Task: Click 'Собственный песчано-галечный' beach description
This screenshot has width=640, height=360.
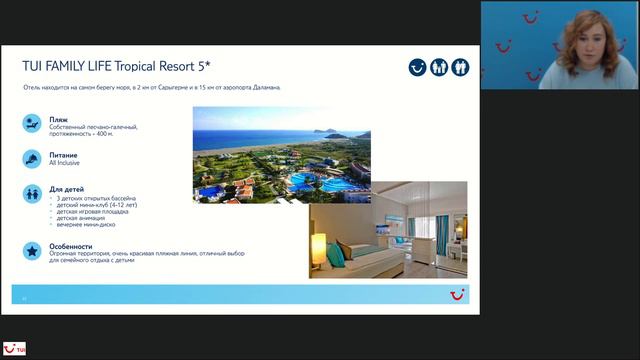Action: [93, 130]
